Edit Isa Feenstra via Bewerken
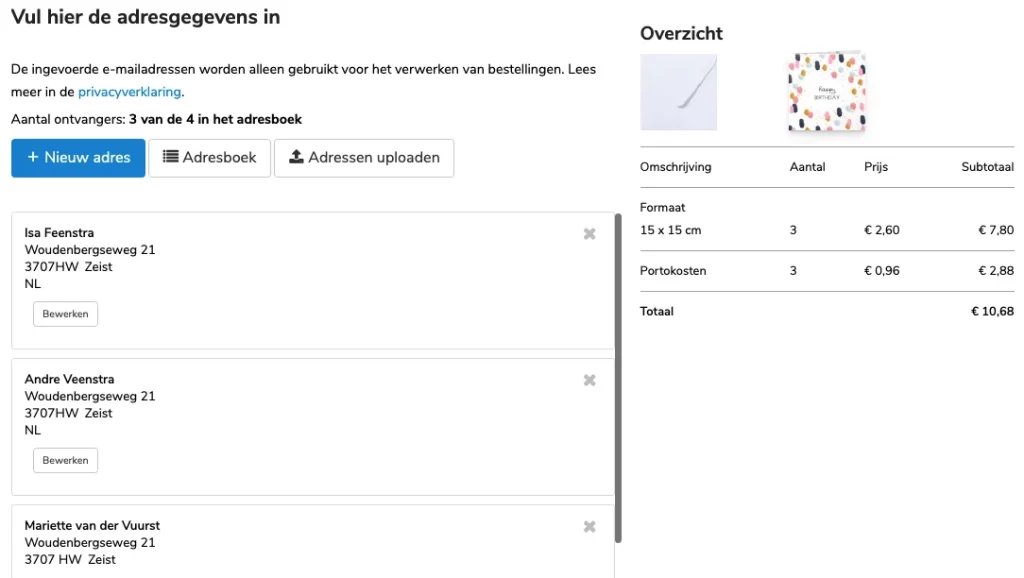 pyautogui.click(x=65, y=313)
